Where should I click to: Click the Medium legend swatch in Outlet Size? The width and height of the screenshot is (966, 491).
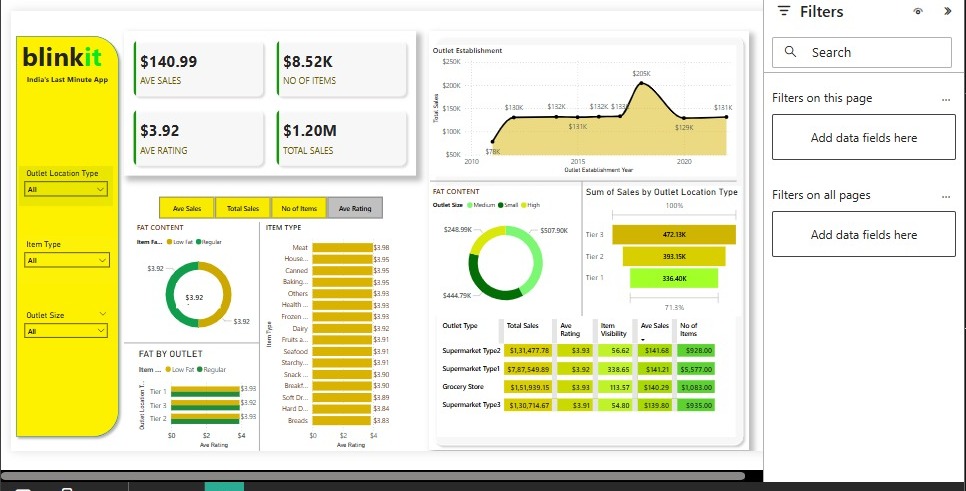point(469,205)
